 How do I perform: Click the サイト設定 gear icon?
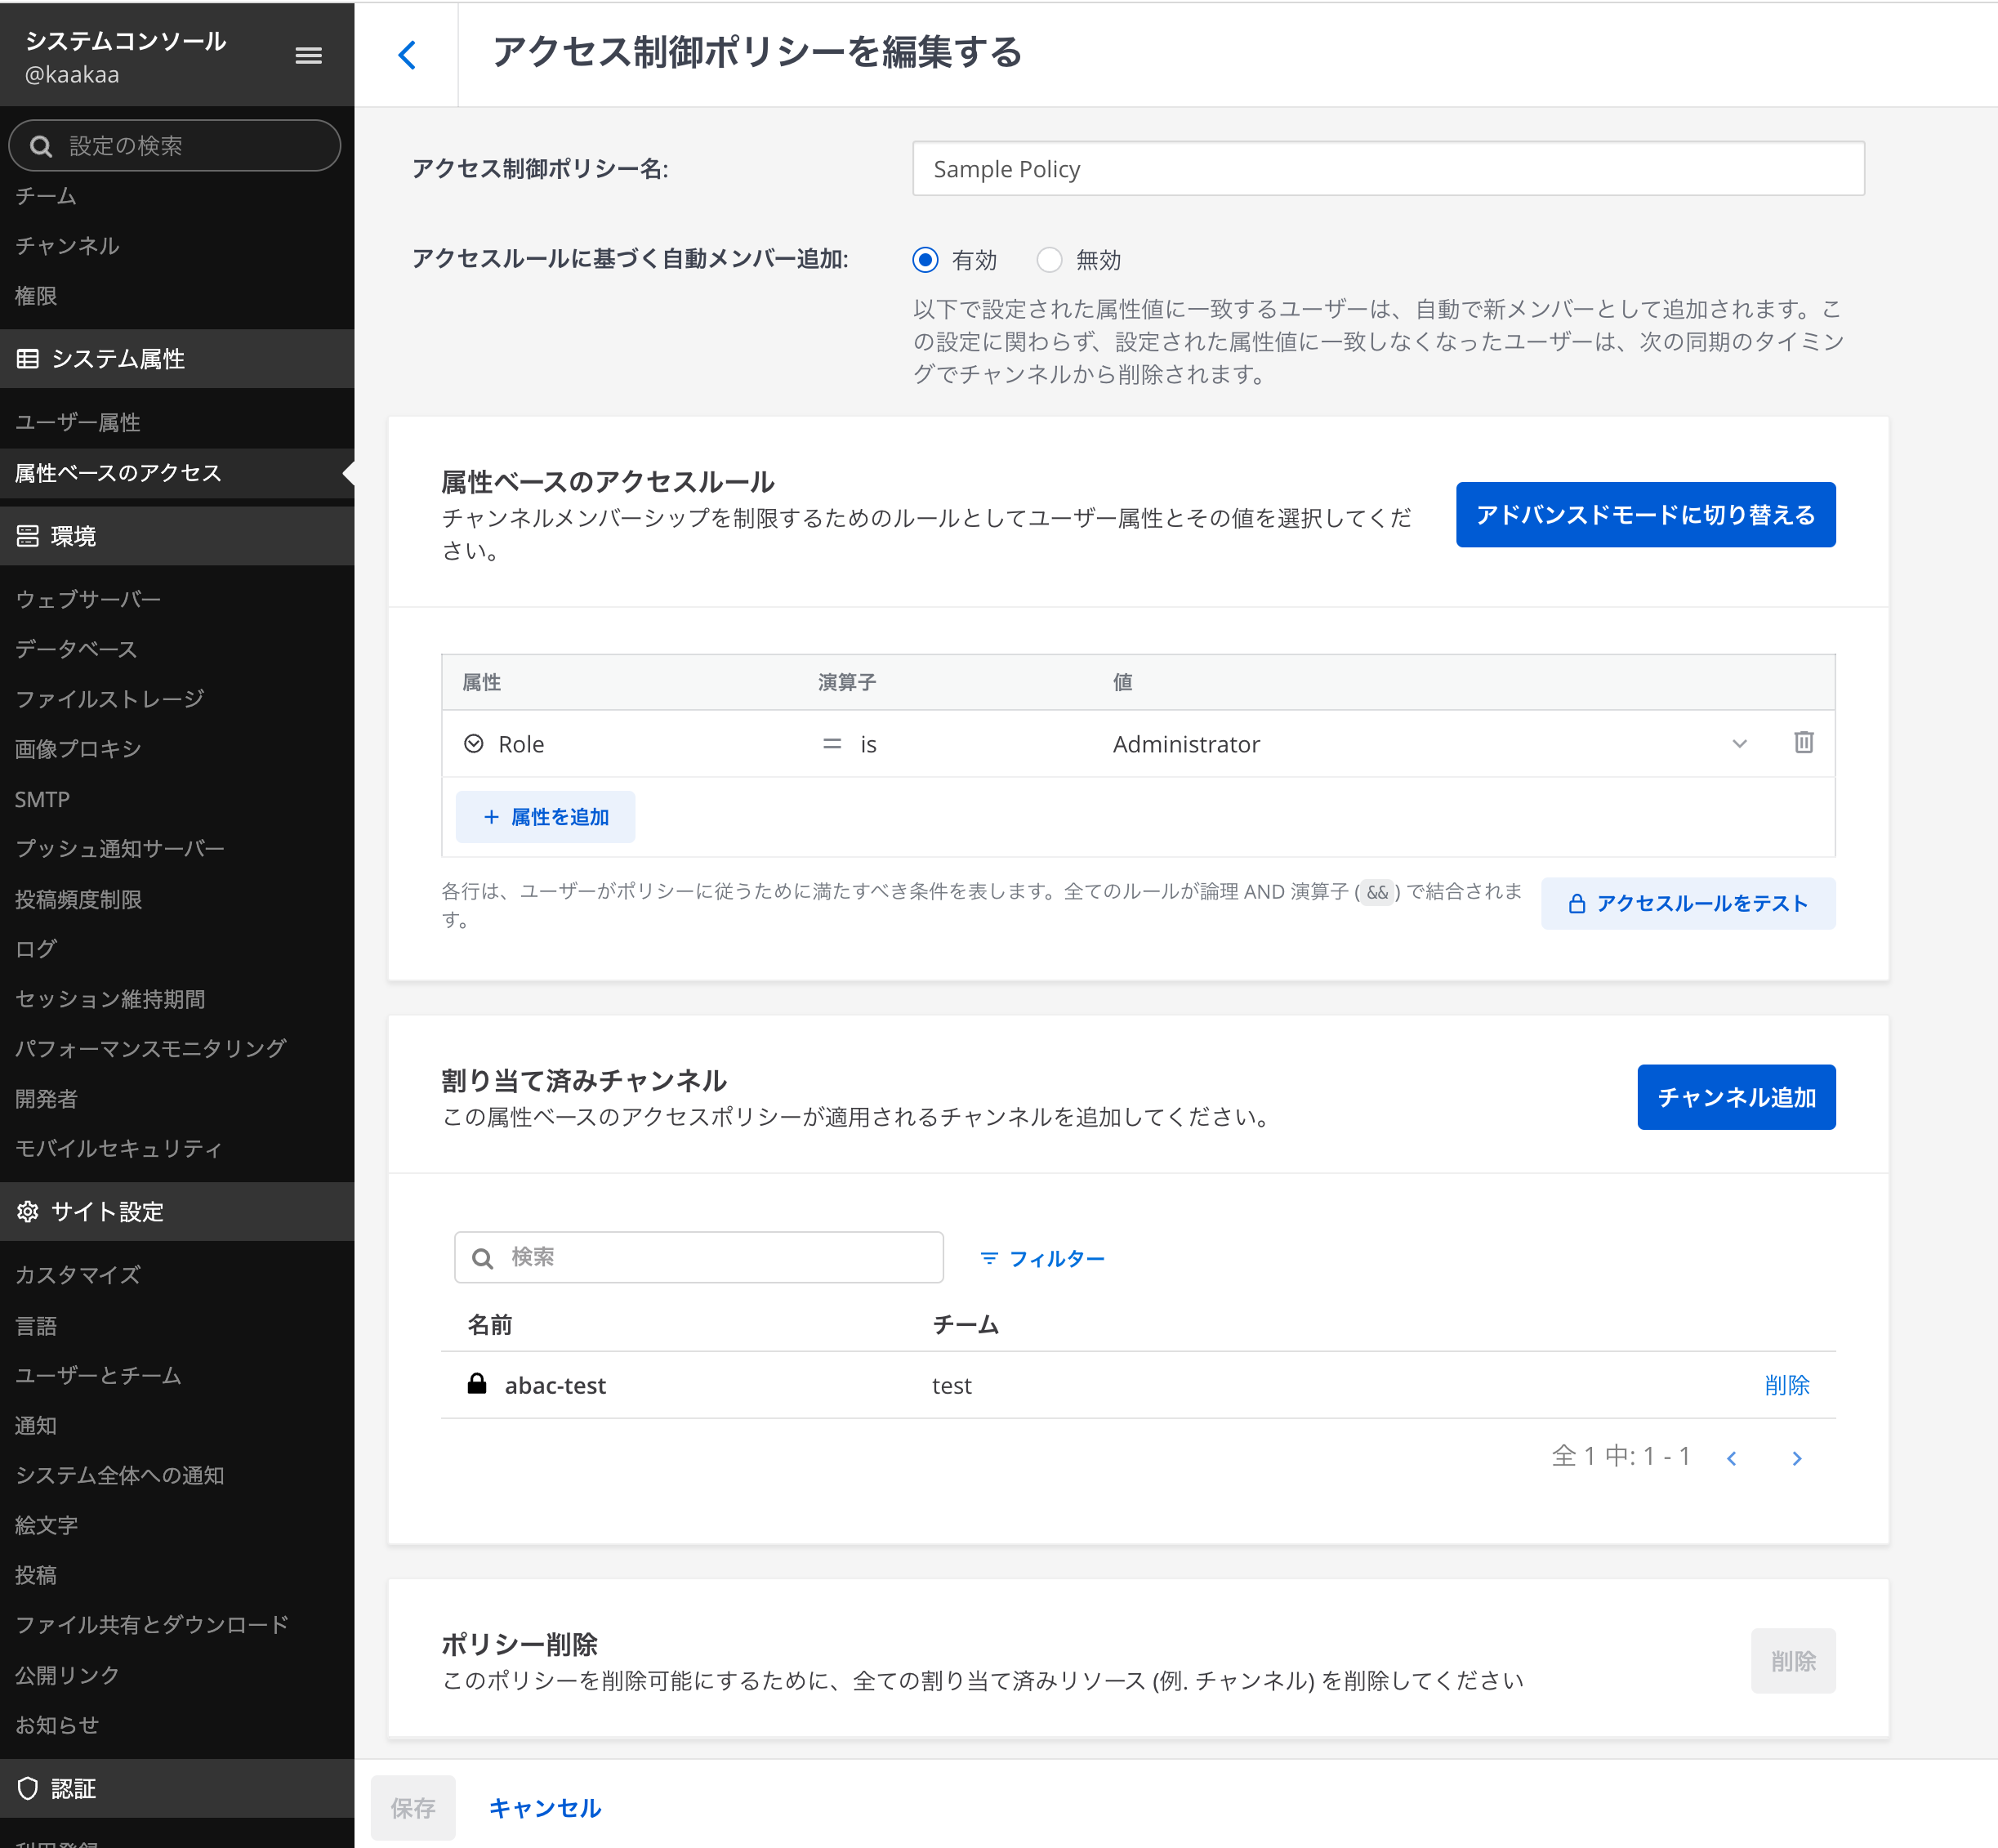tap(28, 1212)
